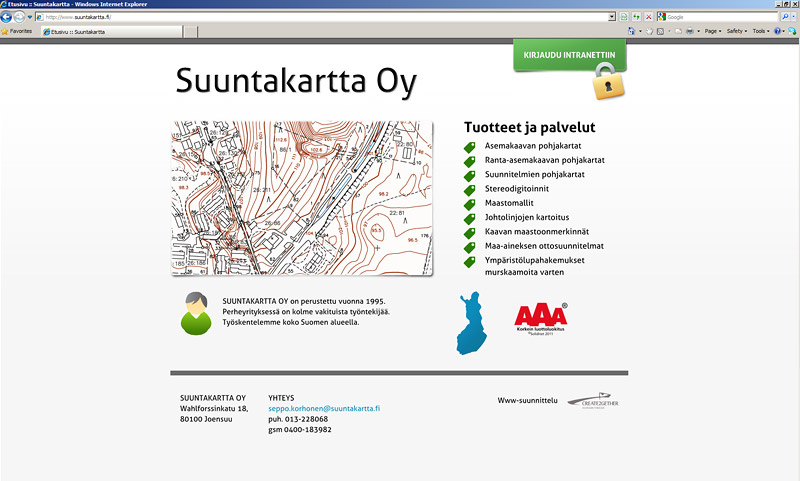Click the person avatar icon in green shirt
800x481 pixels.
[x=196, y=313]
